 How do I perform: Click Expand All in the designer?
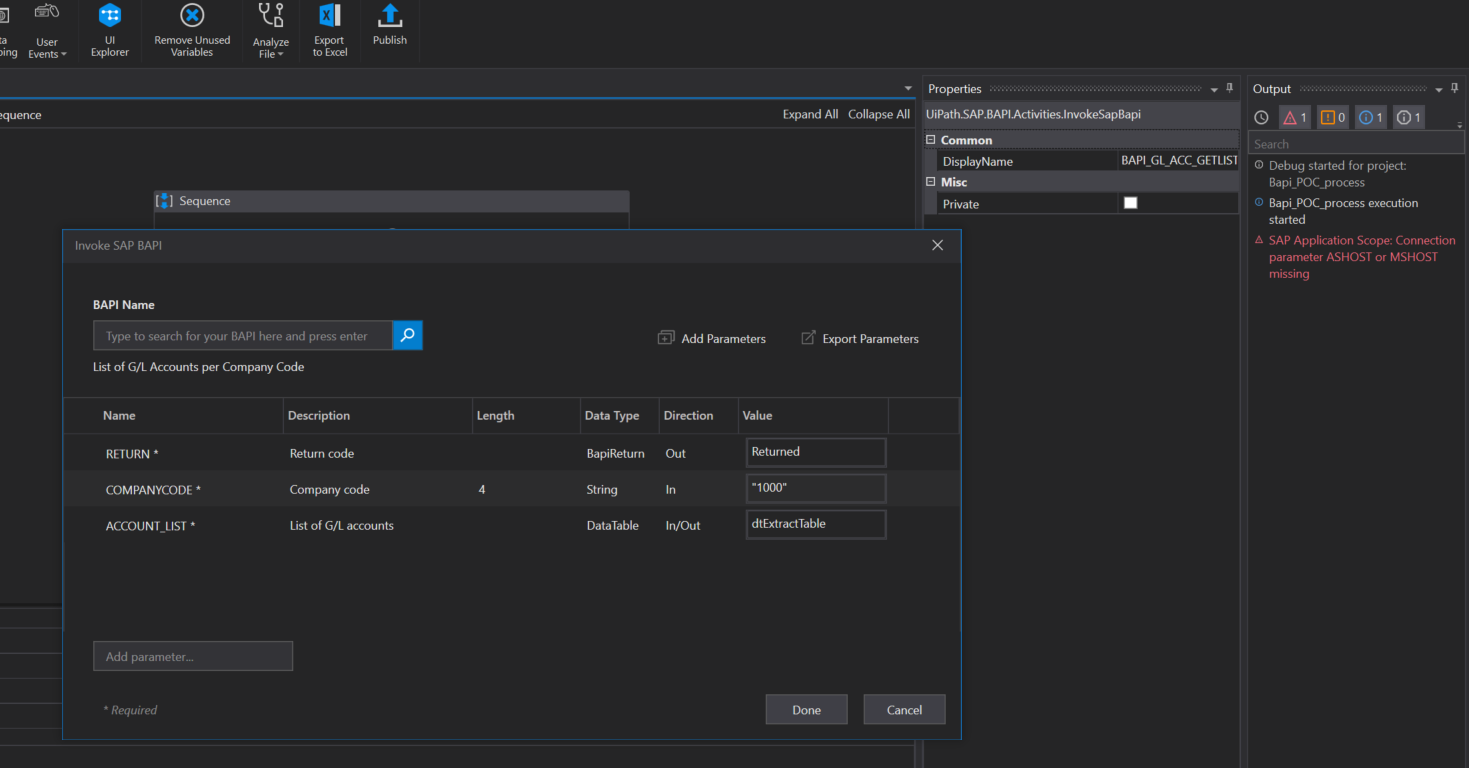pos(810,114)
